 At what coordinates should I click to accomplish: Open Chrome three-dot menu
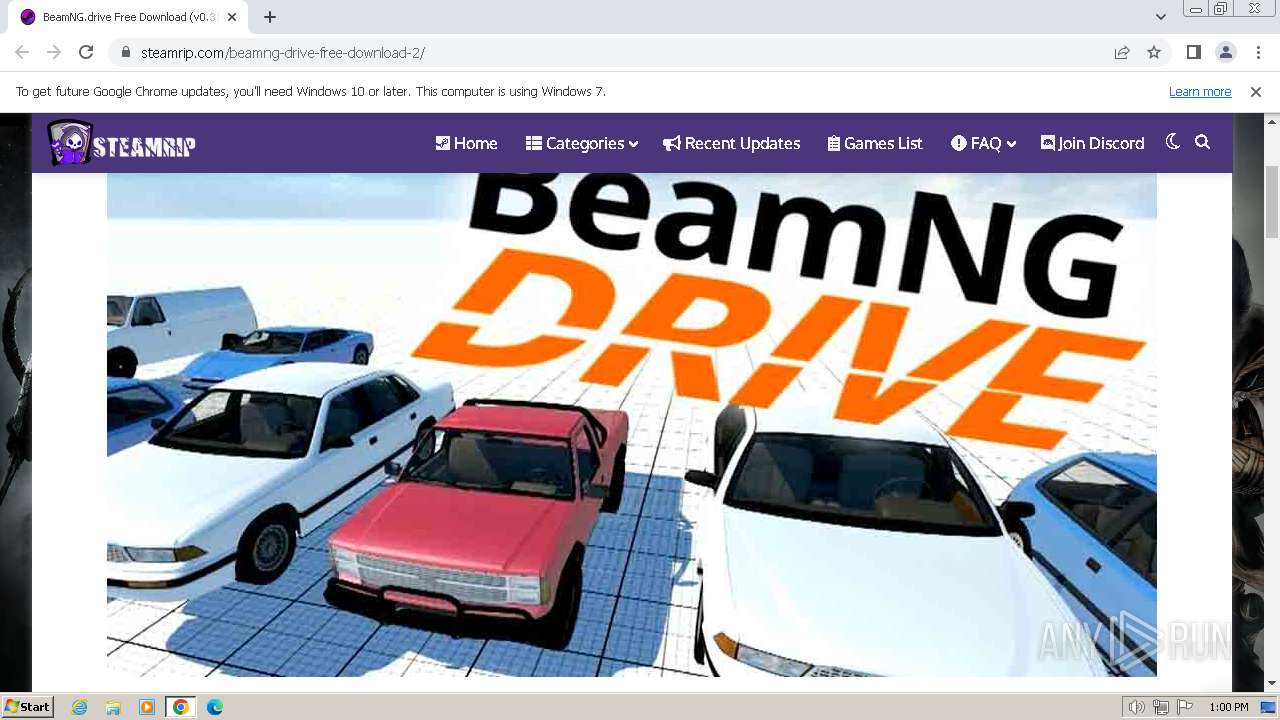point(1258,52)
